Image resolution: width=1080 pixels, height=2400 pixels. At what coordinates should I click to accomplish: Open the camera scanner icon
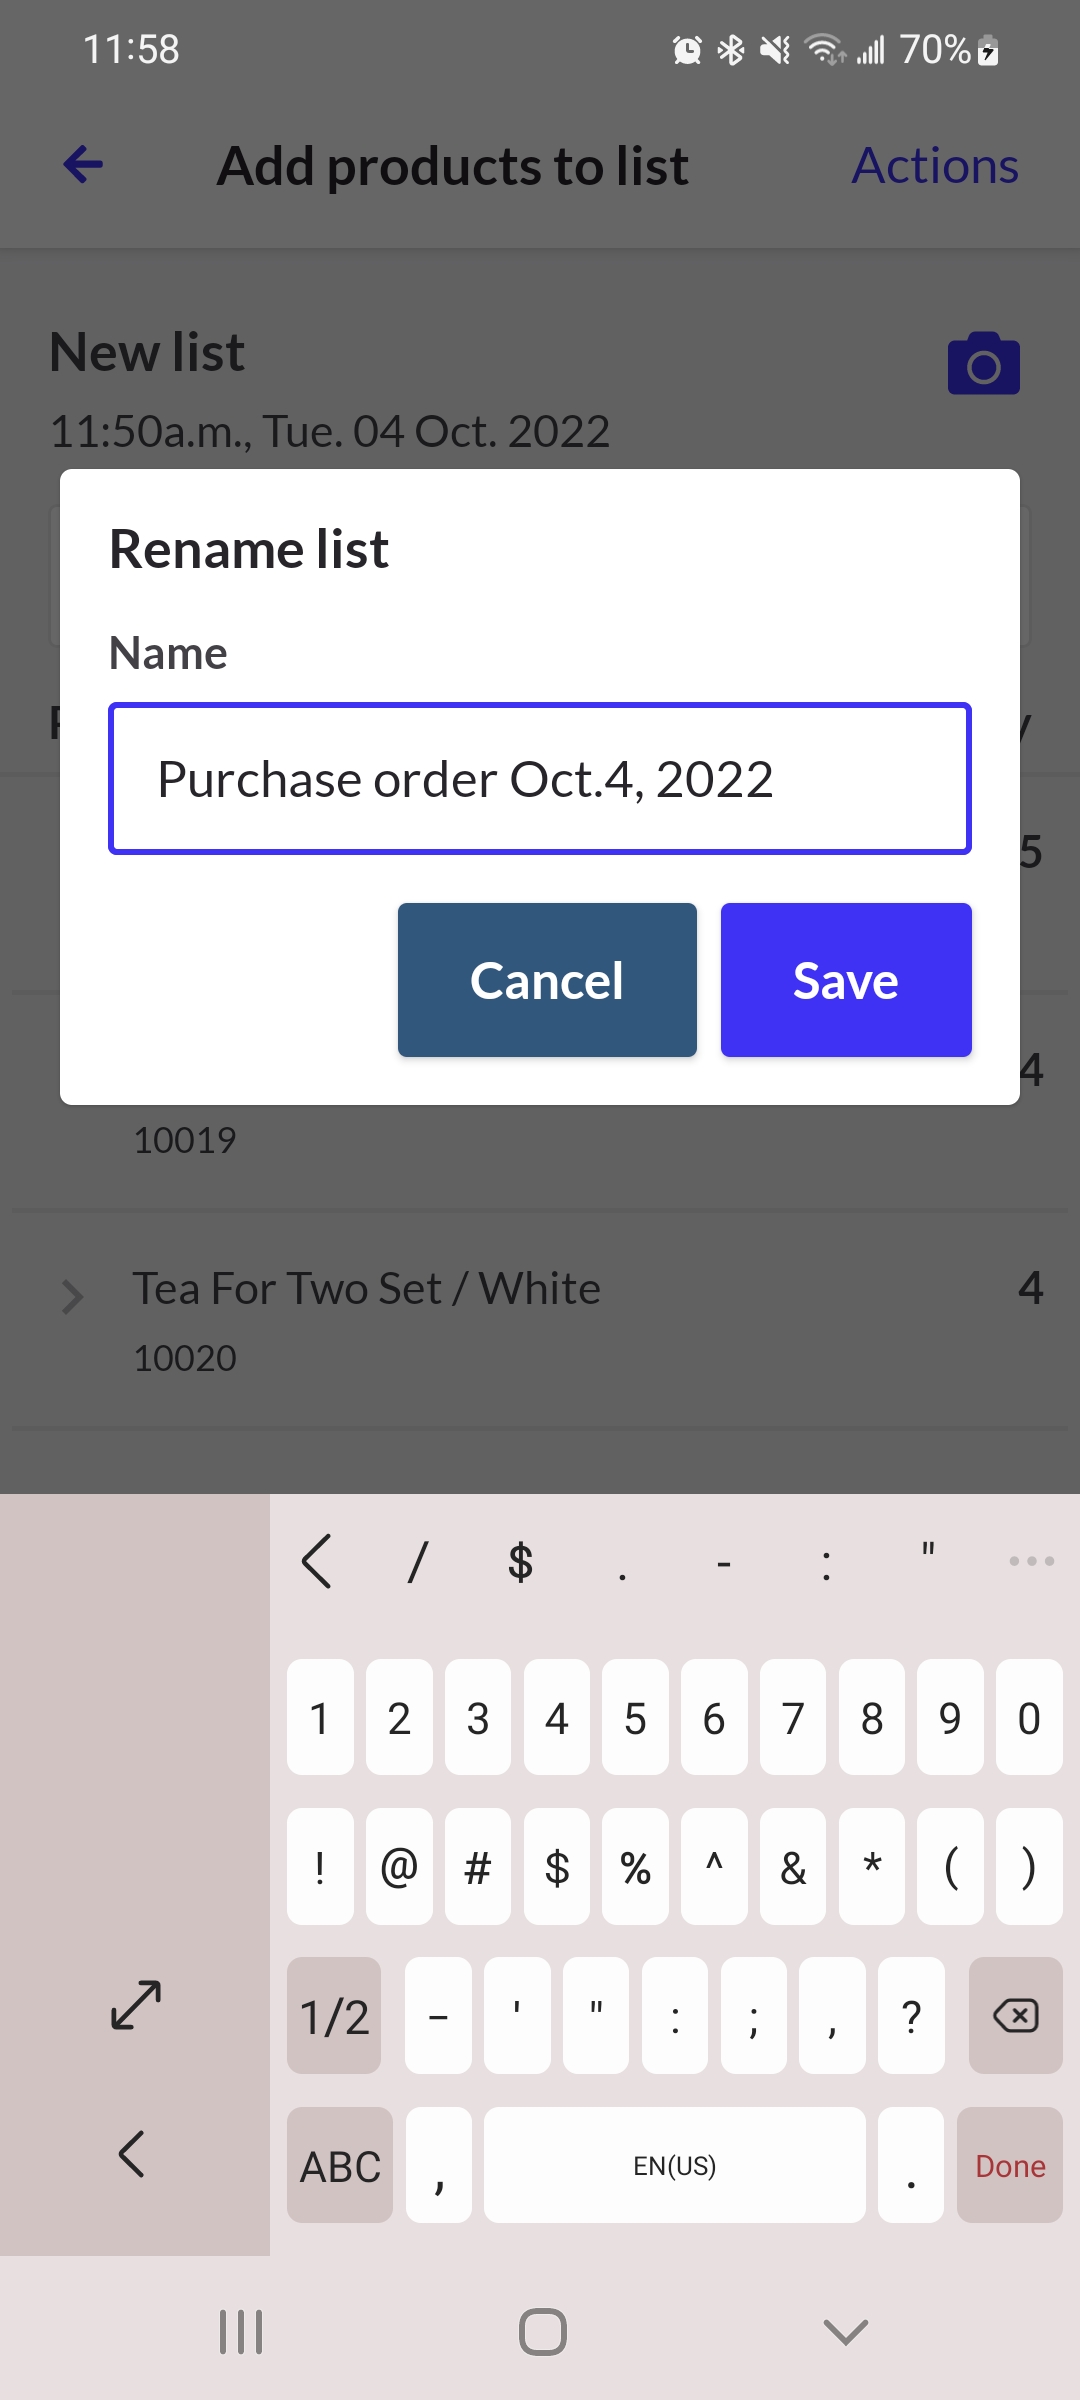[x=984, y=364]
